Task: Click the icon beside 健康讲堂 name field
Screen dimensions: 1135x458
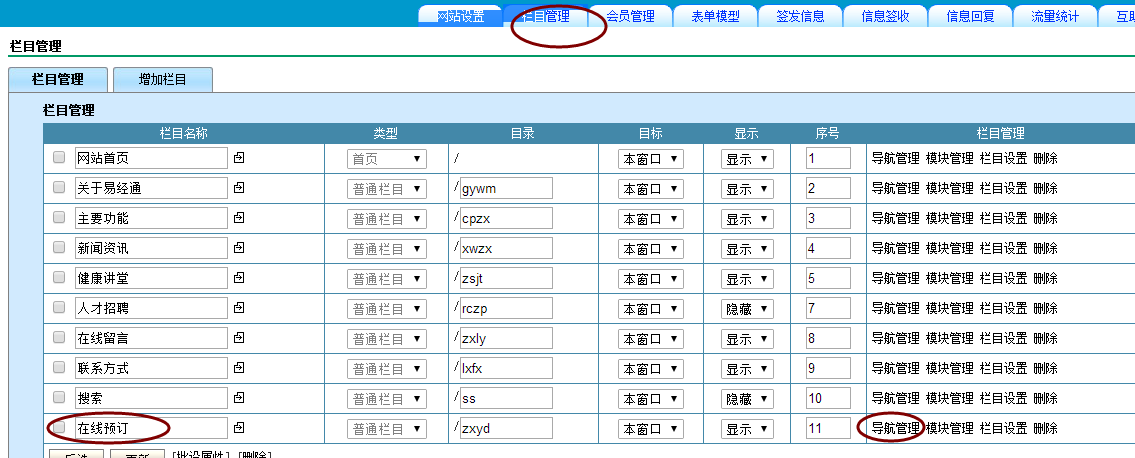Action: coord(239,278)
